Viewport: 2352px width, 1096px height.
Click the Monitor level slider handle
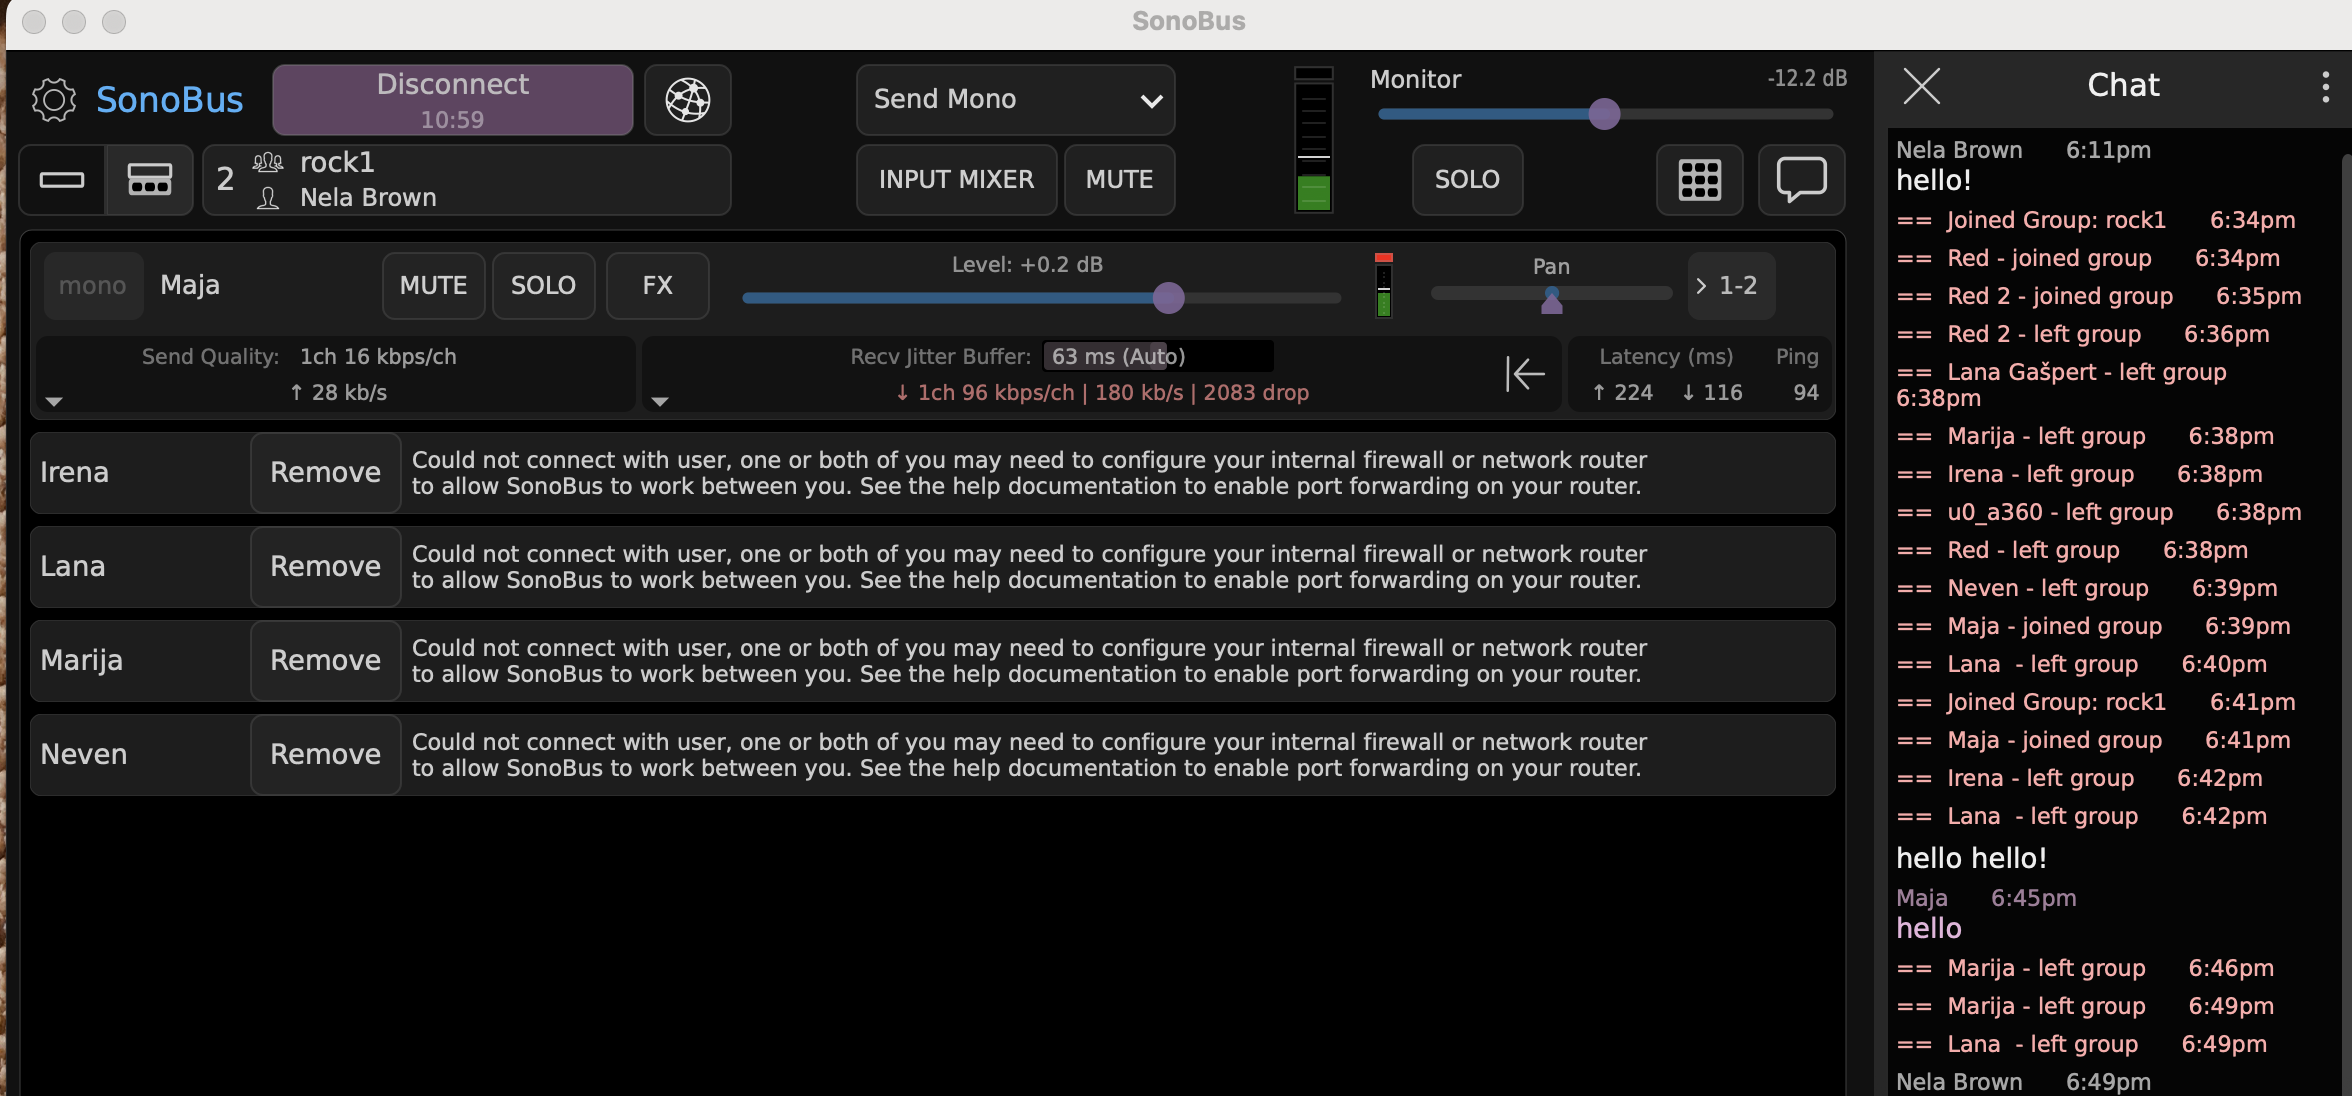(1603, 114)
